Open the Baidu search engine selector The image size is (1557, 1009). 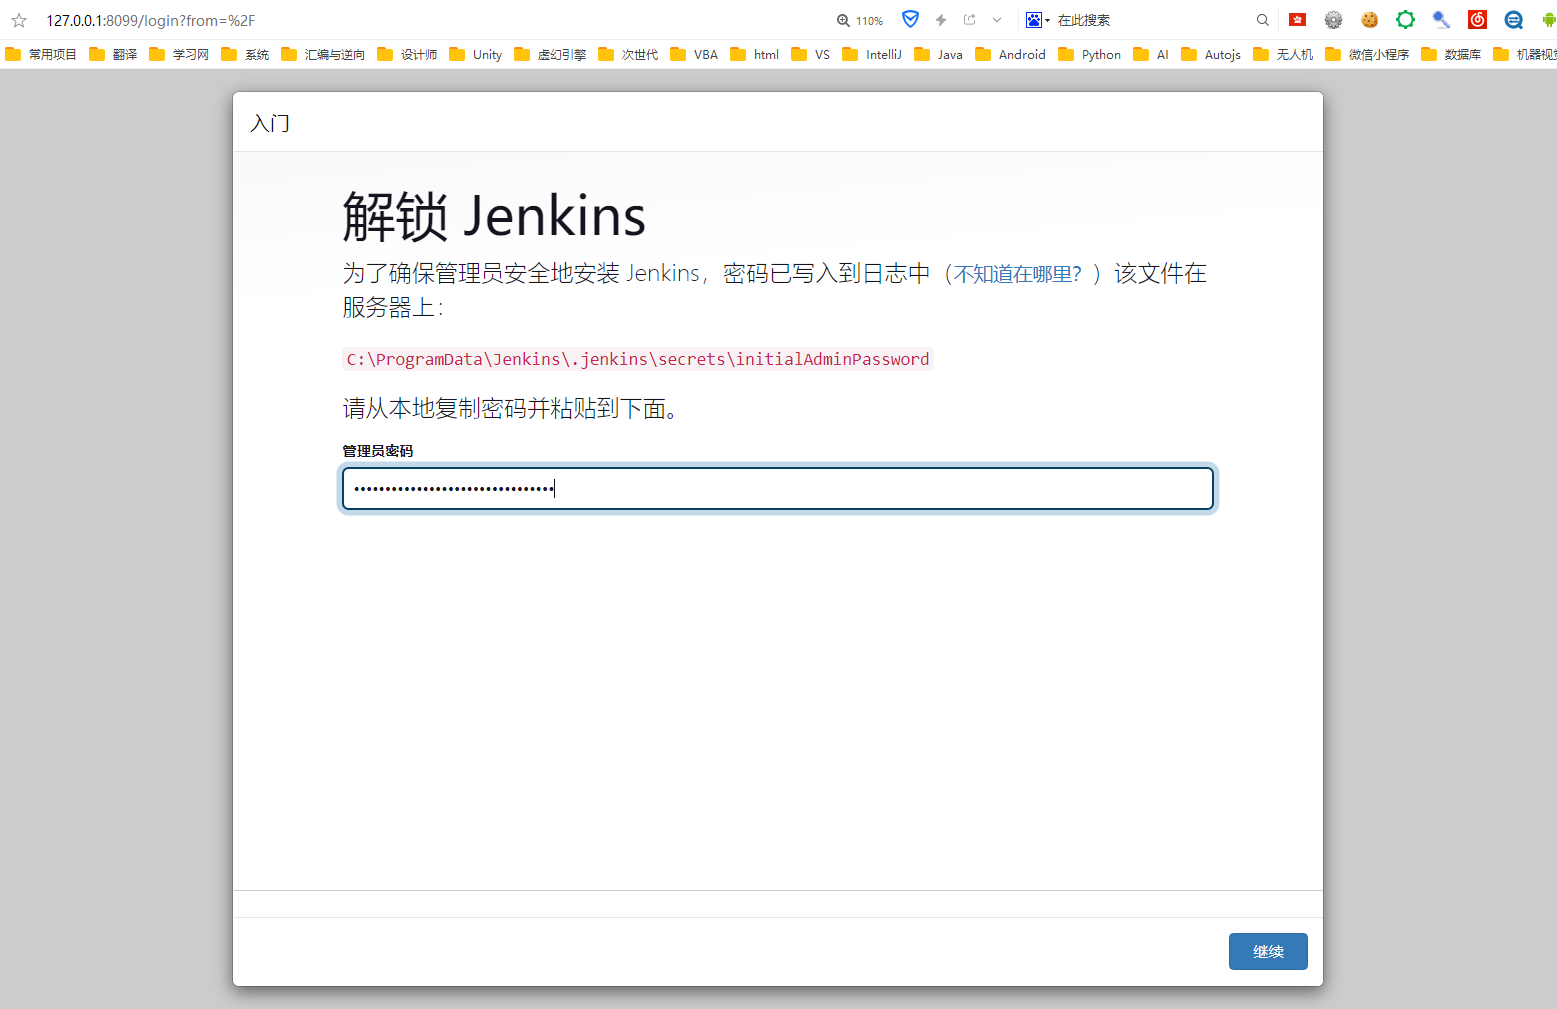coord(1038,20)
